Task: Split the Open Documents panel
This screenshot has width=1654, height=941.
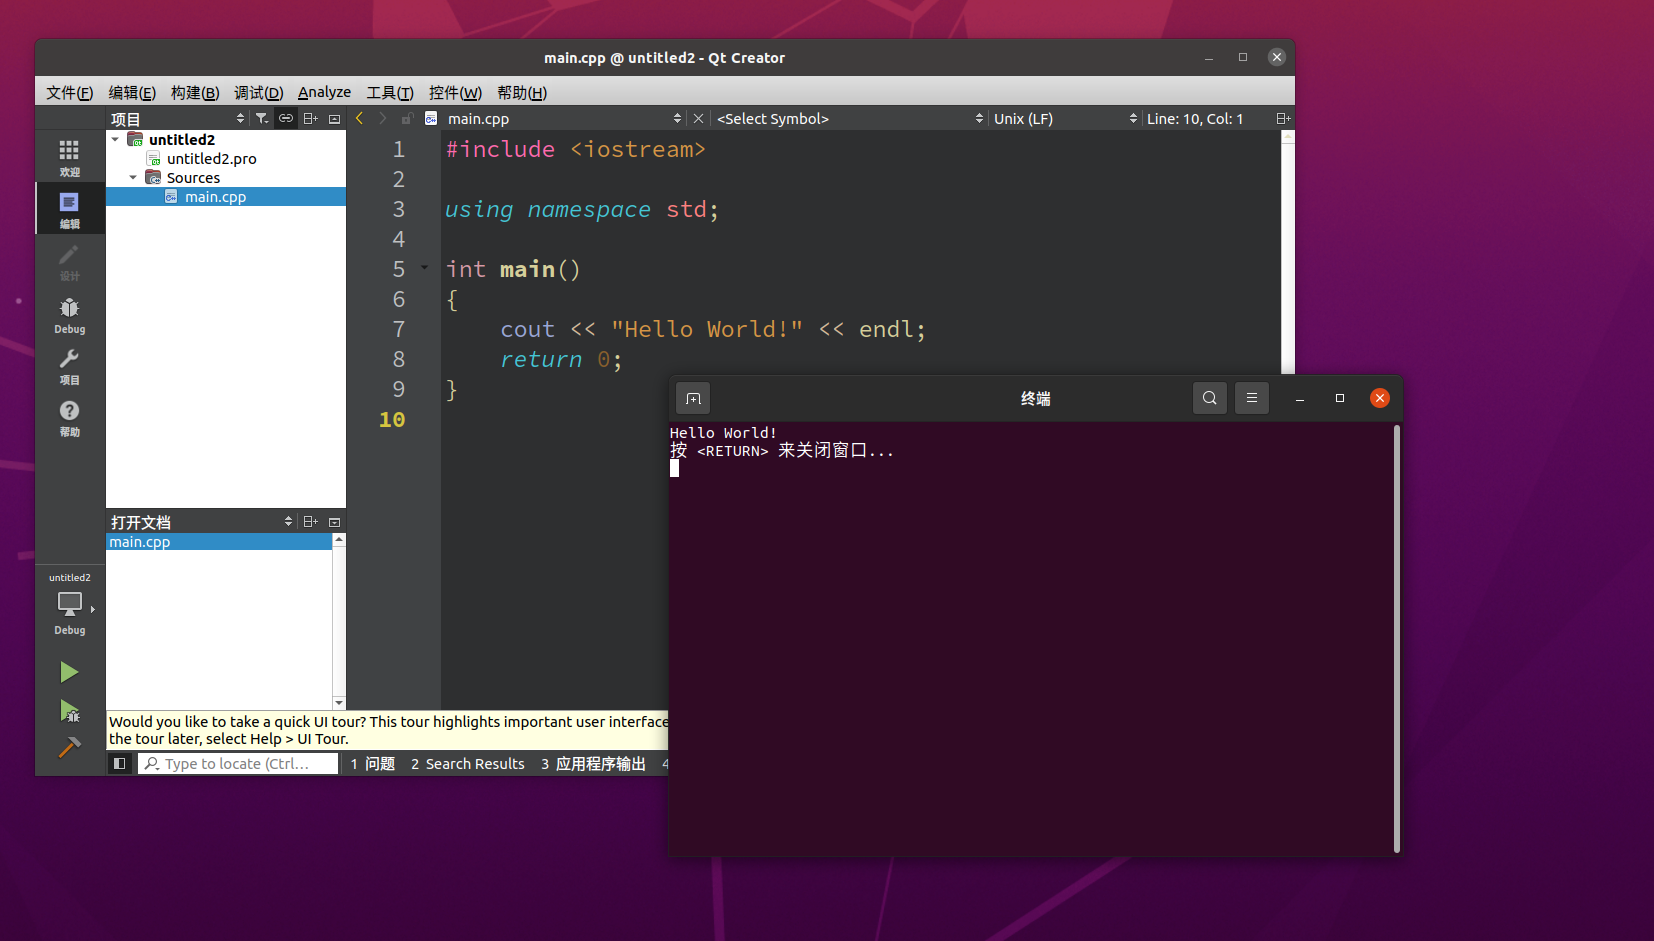Action: pos(311,521)
